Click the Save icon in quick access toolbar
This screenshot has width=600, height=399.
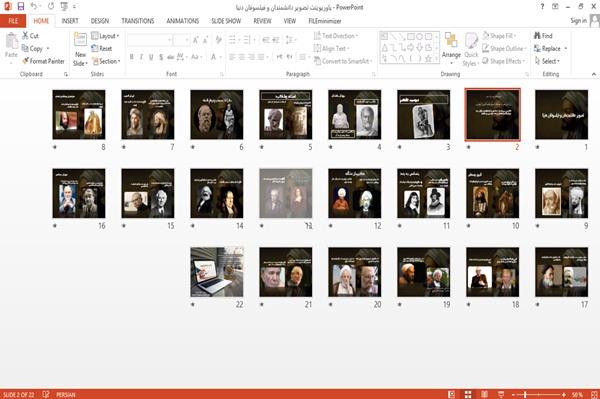pyautogui.click(x=21, y=7)
